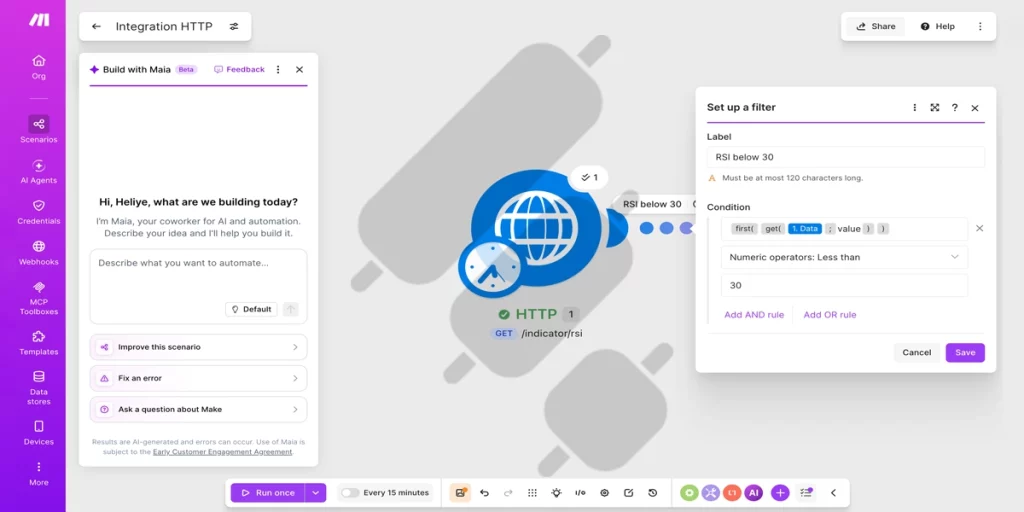
Task: Close the Build with Maia panel
Action: click(x=299, y=69)
